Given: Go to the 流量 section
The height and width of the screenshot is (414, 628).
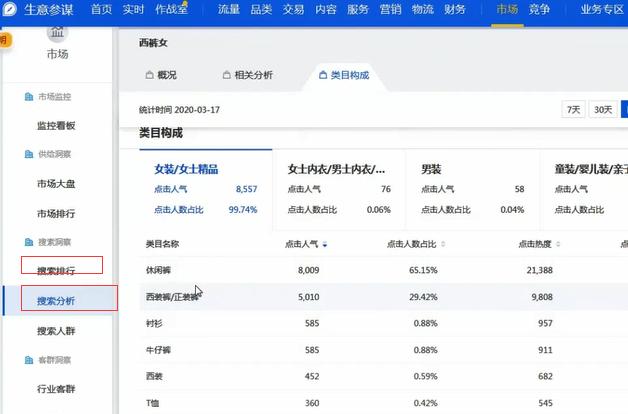Looking at the screenshot, I should [229, 9].
